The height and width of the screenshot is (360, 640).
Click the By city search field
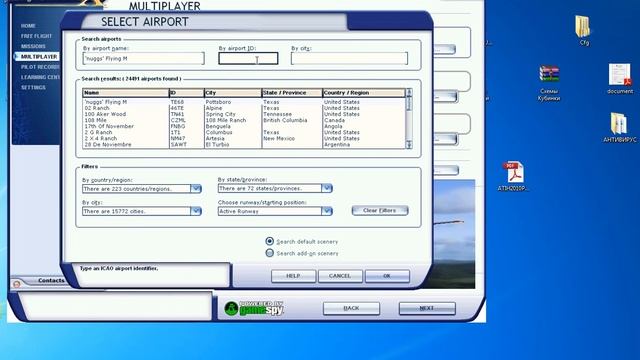pyautogui.click(x=349, y=58)
